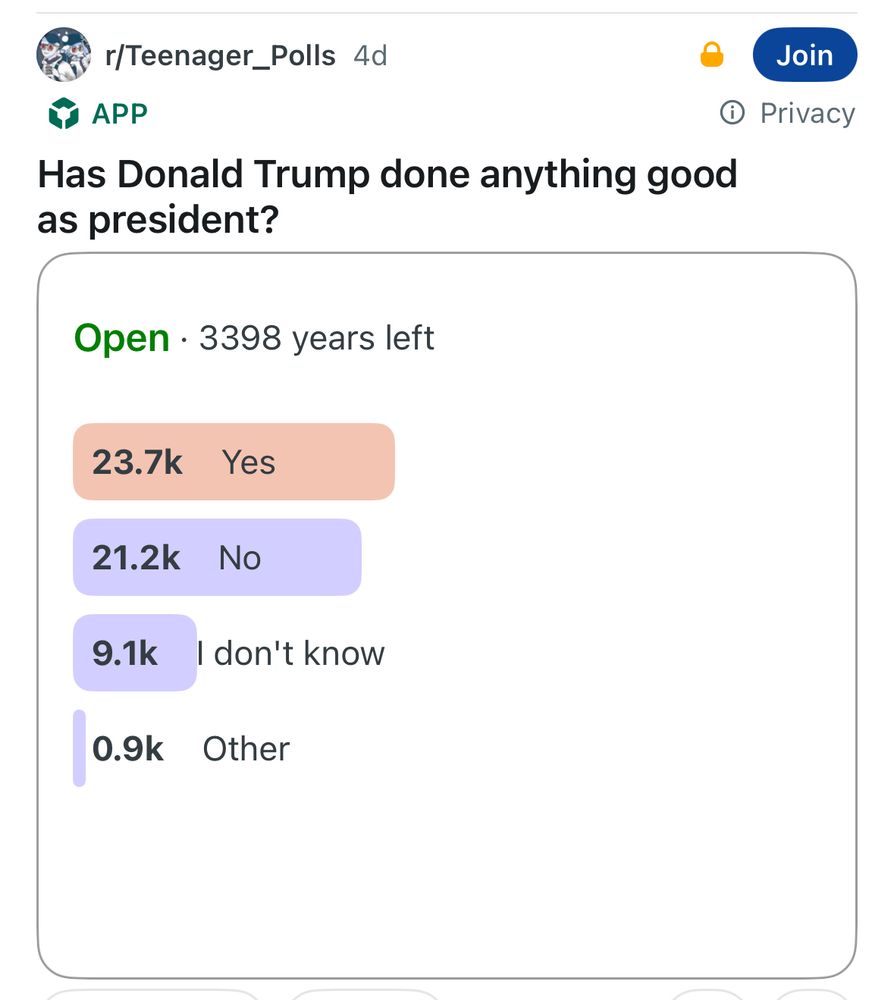Tap the 4d post timestamp
Image resolution: width=894 pixels, height=1000 pixels.
(370, 56)
